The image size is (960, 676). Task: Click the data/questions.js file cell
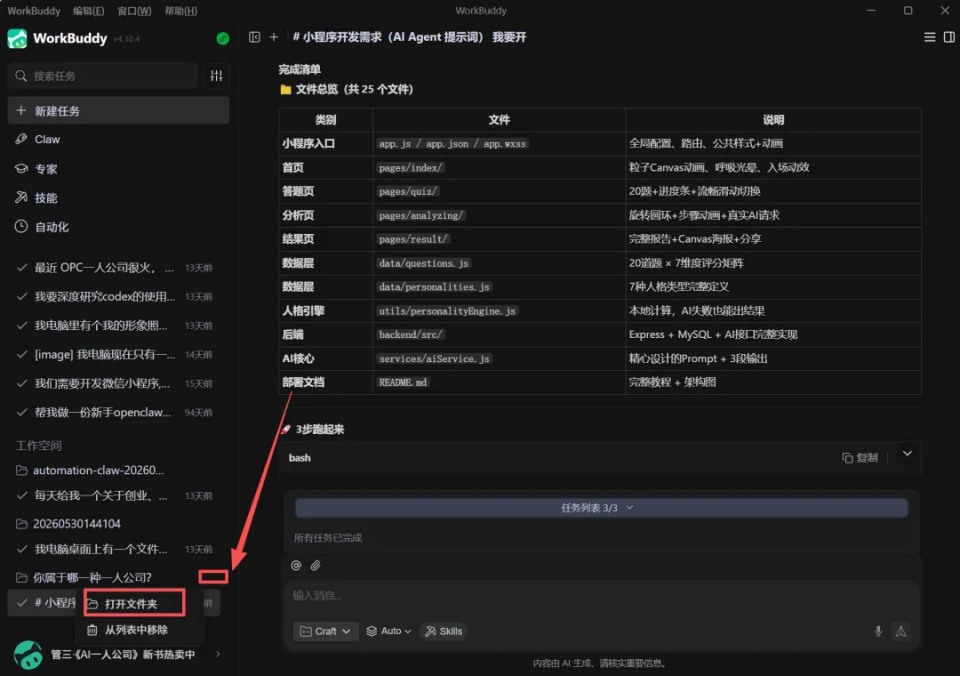pos(424,263)
